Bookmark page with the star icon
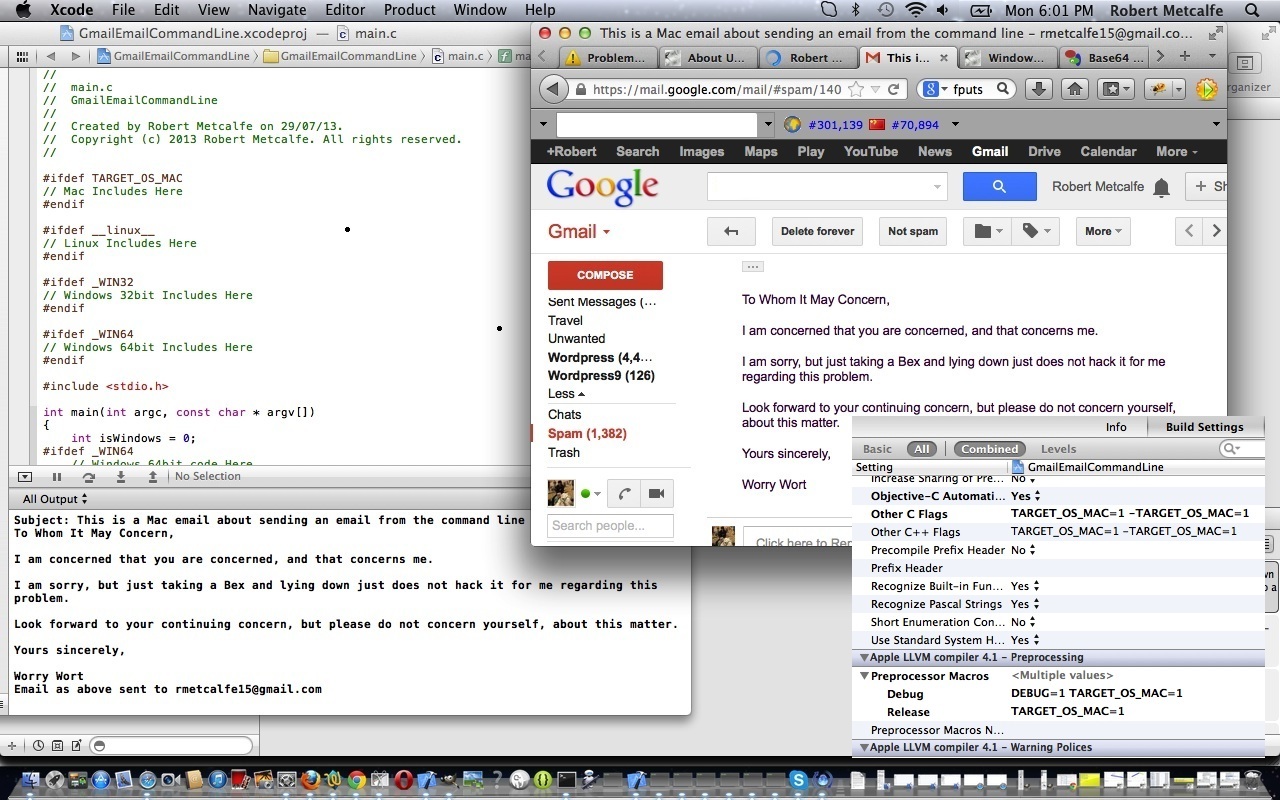Image resolution: width=1280 pixels, height=800 pixels. click(x=856, y=89)
